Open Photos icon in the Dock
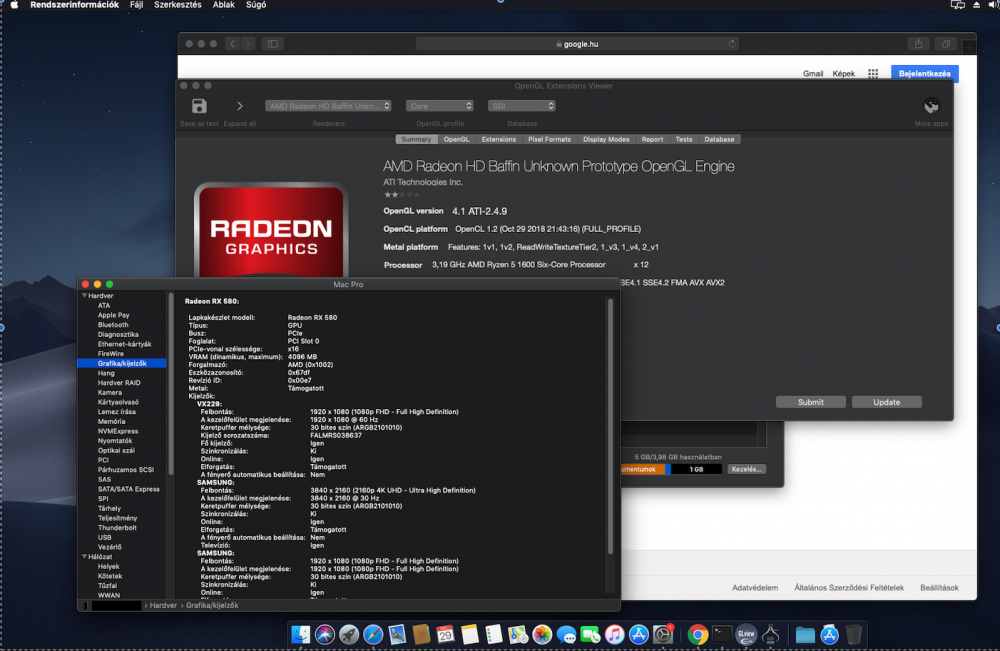 click(x=542, y=634)
